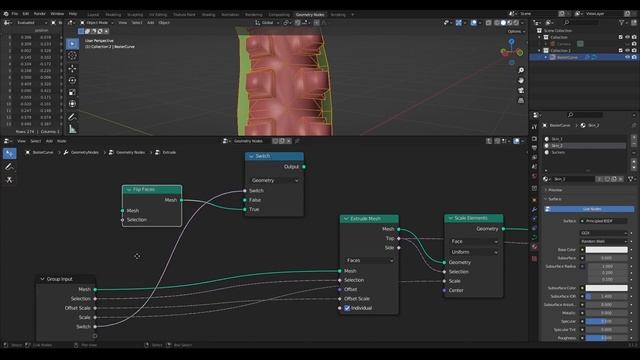Activate the Select Box tool in viewport
This screenshot has width=640, height=360.
click(x=72, y=44)
